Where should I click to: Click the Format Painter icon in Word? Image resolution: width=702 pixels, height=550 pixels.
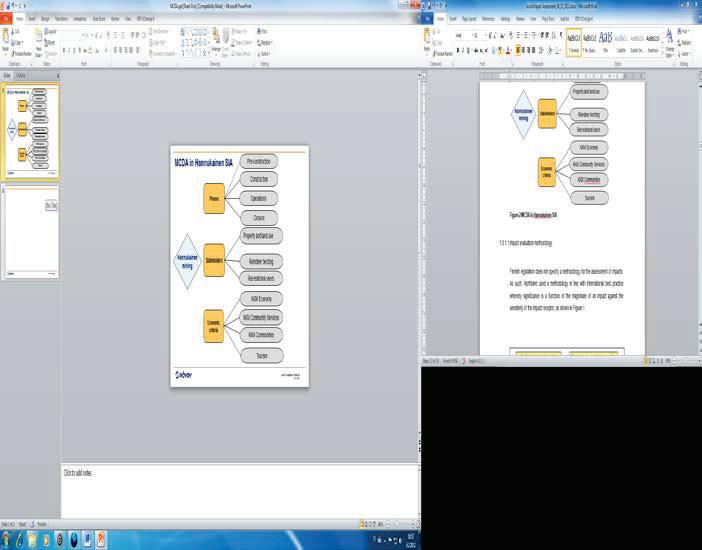tap(443, 54)
